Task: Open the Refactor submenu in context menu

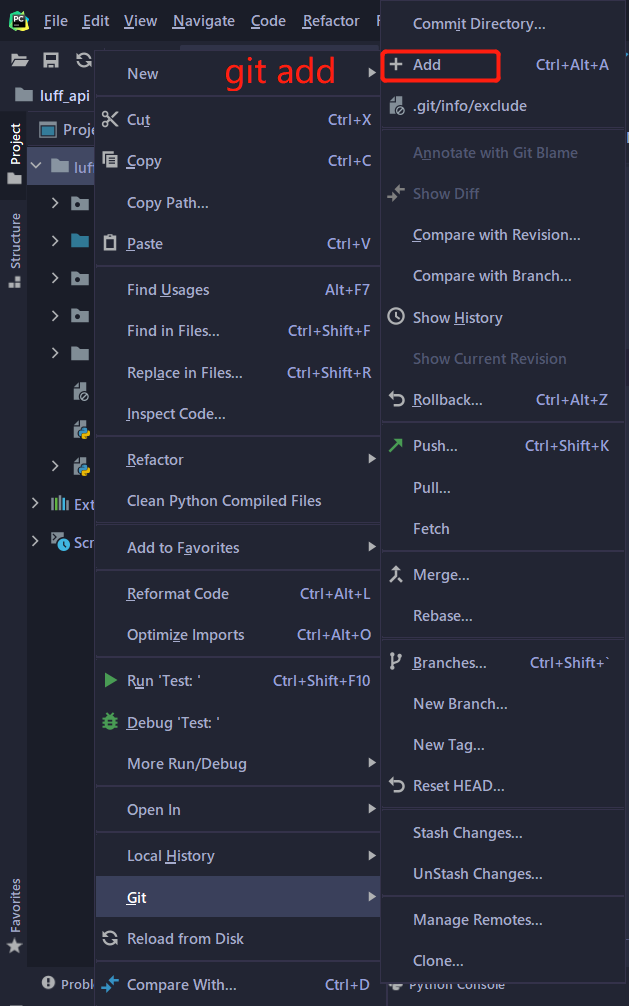Action: (237, 459)
